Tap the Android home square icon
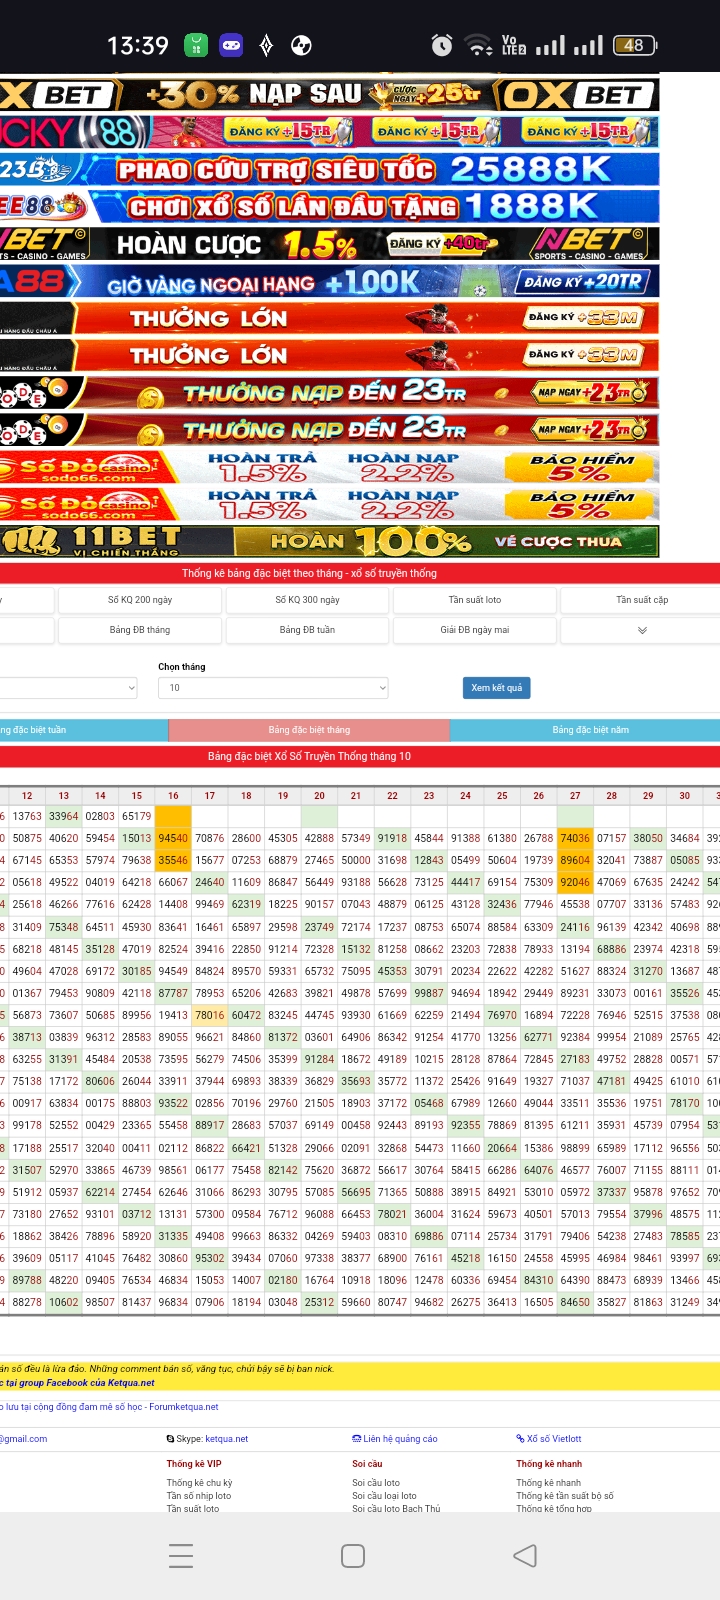Screen dimensions: 720x1600 point(353,1556)
